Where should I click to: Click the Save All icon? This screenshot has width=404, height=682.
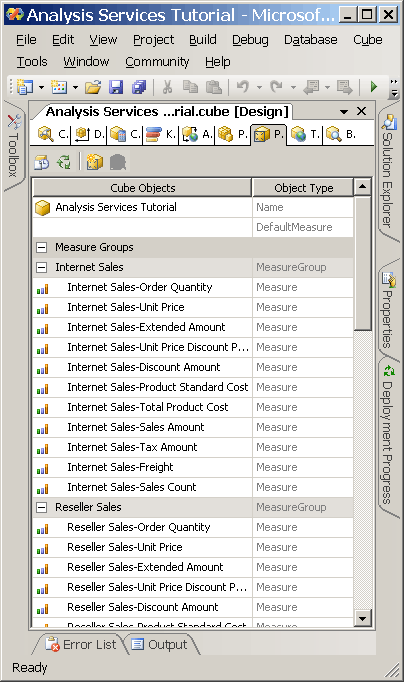(139, 87)
